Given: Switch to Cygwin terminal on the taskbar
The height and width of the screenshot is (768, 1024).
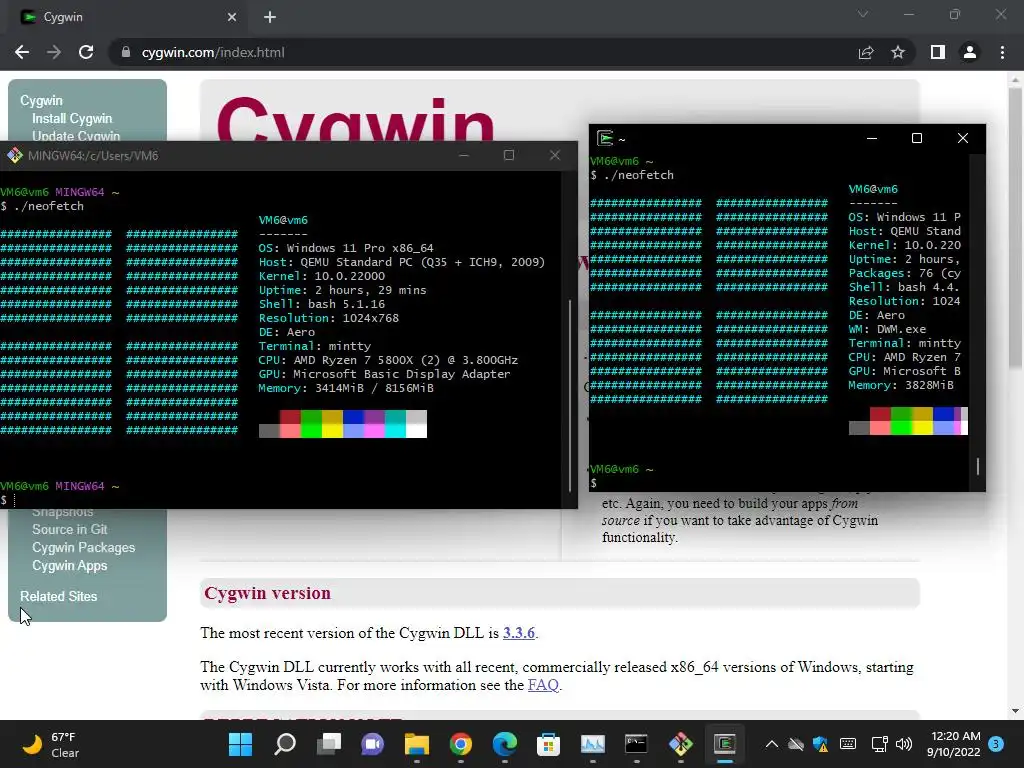Looking at the screenshot, I should click(724, 744).
